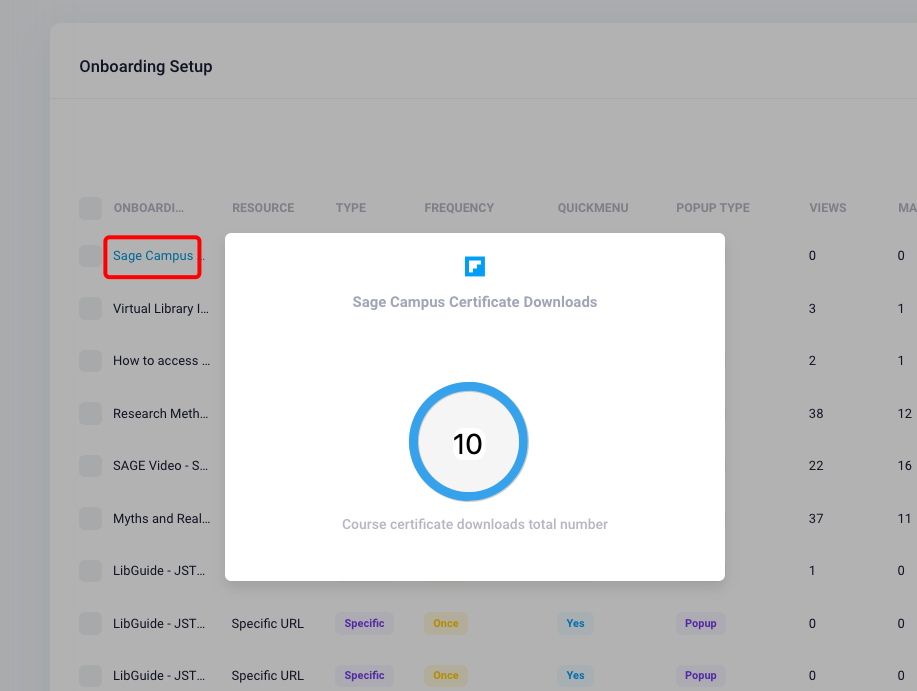Viewport: 917px width, 691px height.
Task: Open the SAGE Video - S... entry
Action: pyautogui.click(x=160, y=466)
